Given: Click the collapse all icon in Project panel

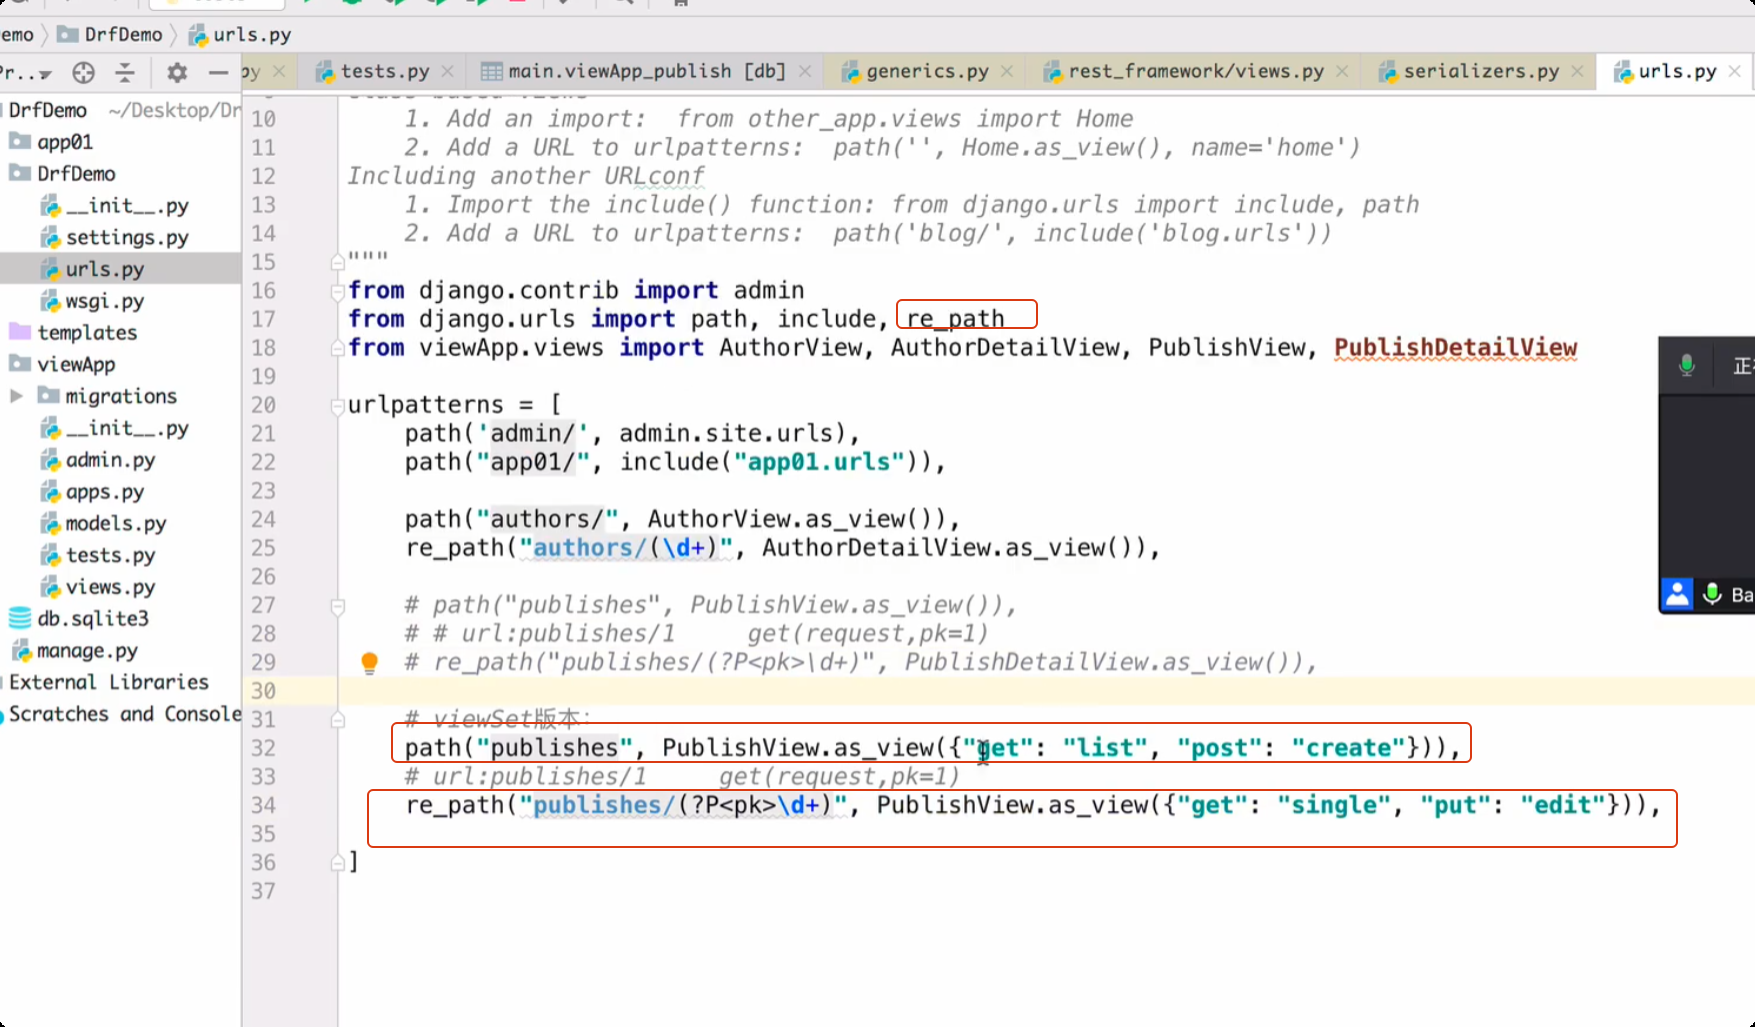Looking at the screenshot, I should point(125,72).
